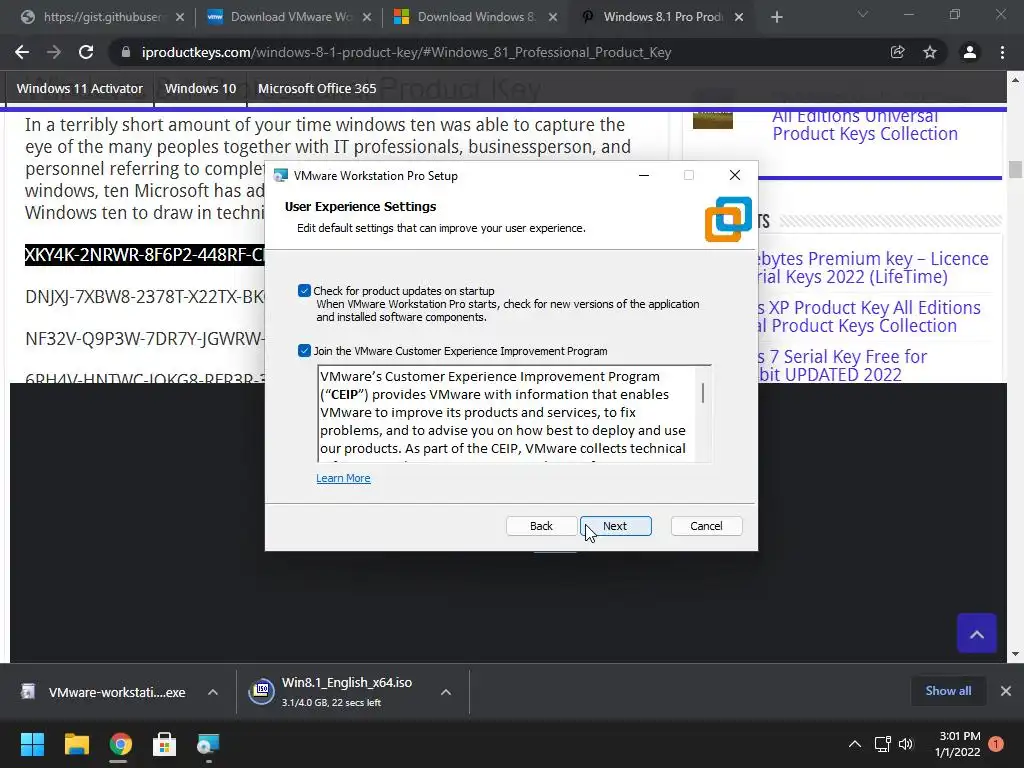Close the gist.githubuser tab
The image size is (1024, 768).
180,17
